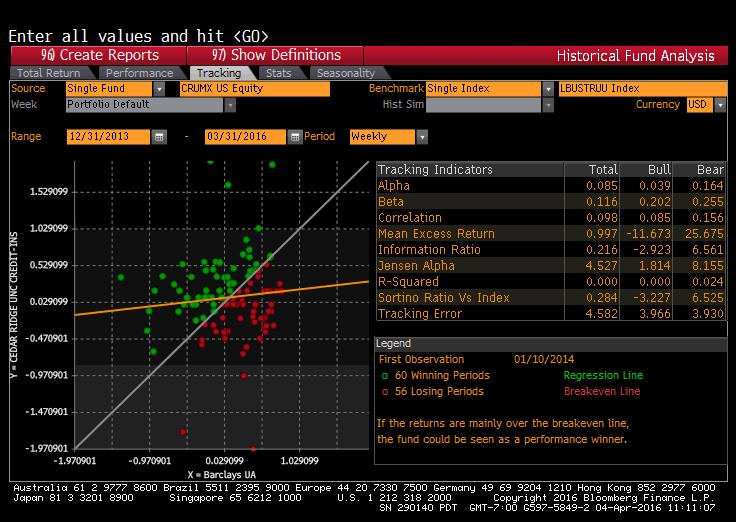Click the LBUSTRUU Index field
This screenshot has width=736, height=522.
(643, 89)
